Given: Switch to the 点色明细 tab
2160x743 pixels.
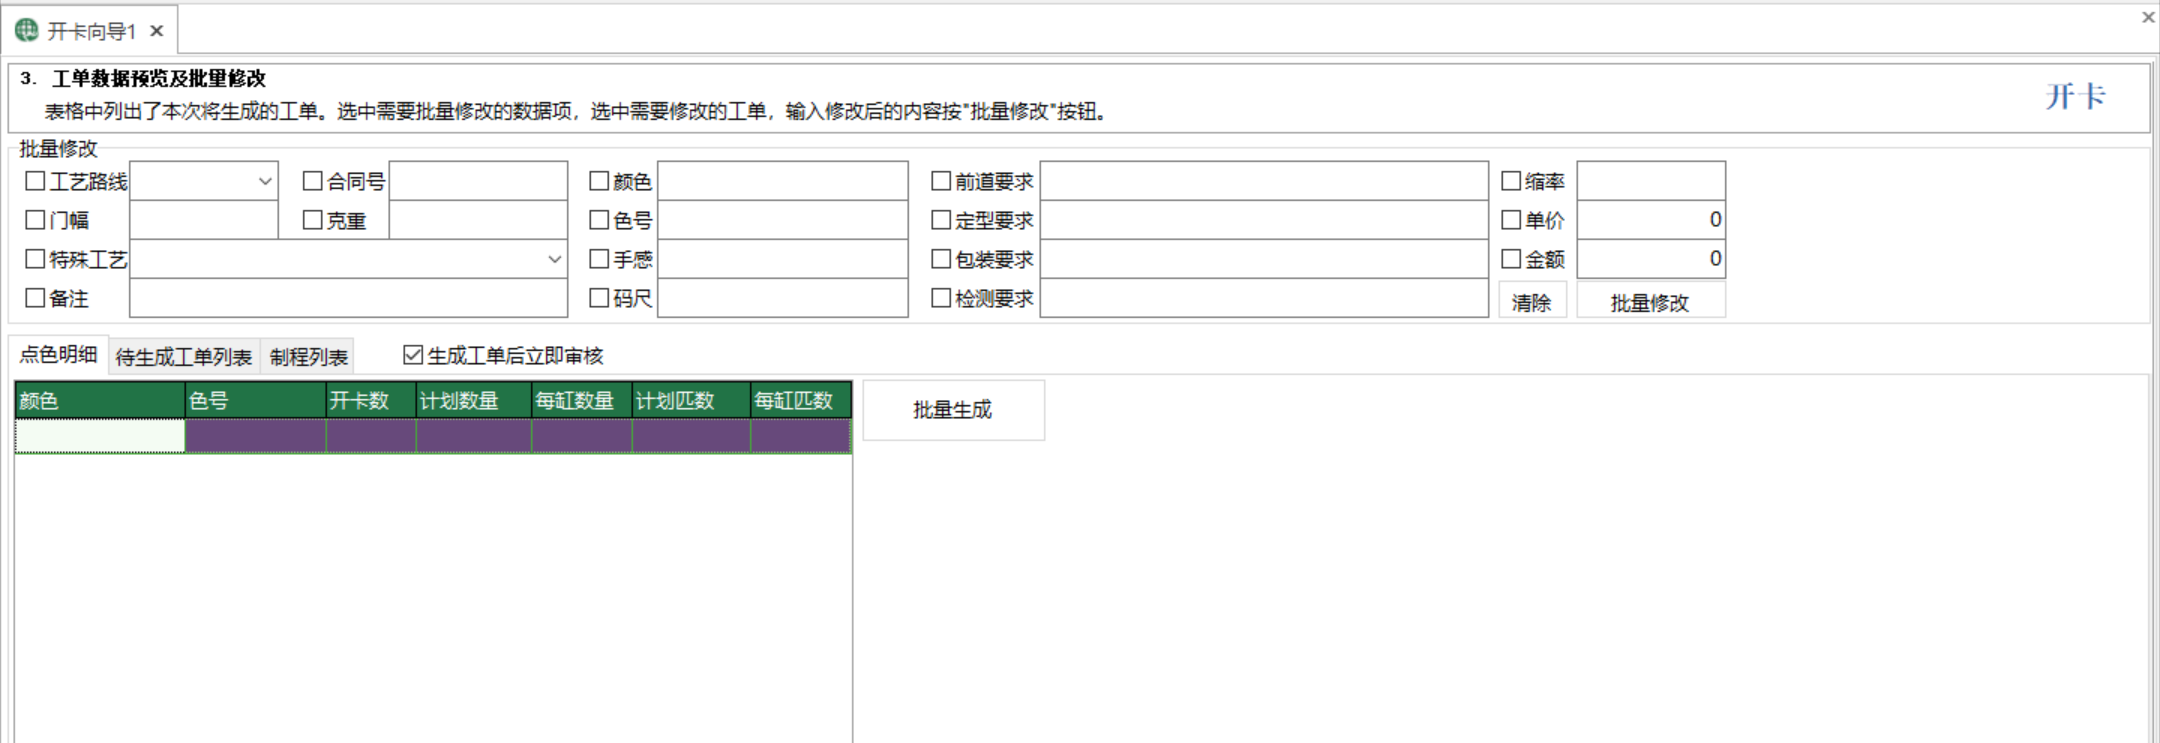Looking at the screenshot, I should pyautogui.click(x=59, y=355).
